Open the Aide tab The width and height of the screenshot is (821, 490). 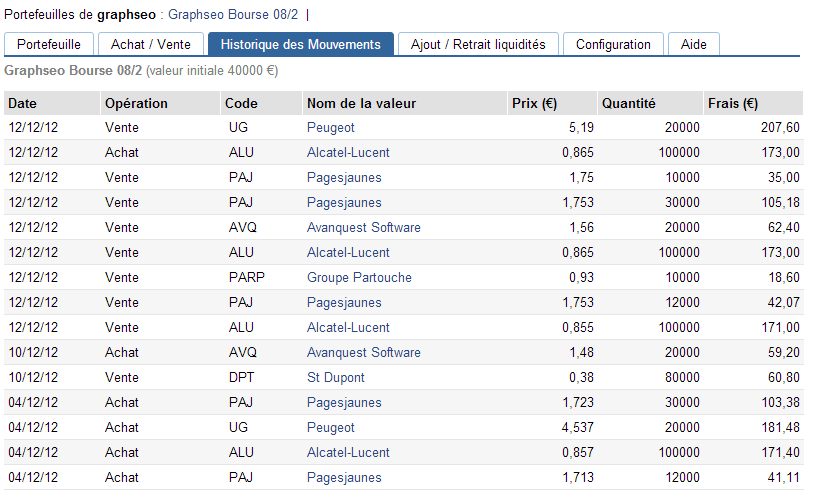[693, 44]
